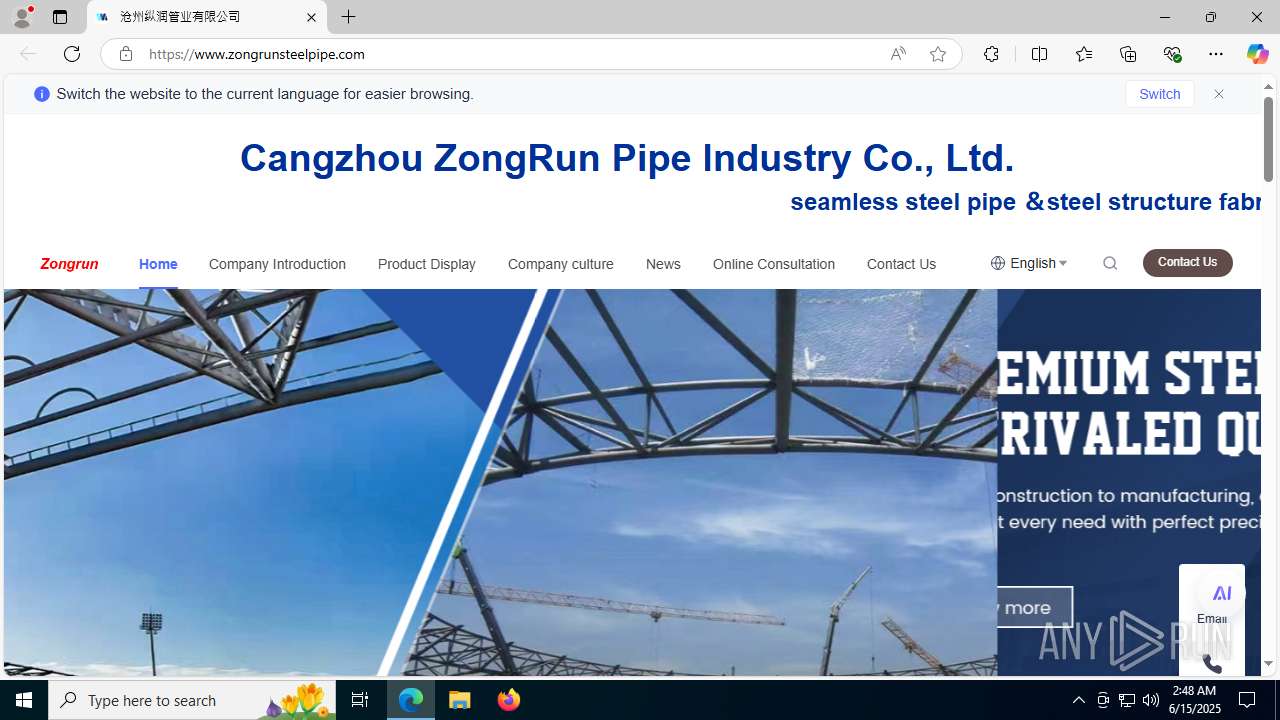Go to the Home menu item

(x=158, y=264)
